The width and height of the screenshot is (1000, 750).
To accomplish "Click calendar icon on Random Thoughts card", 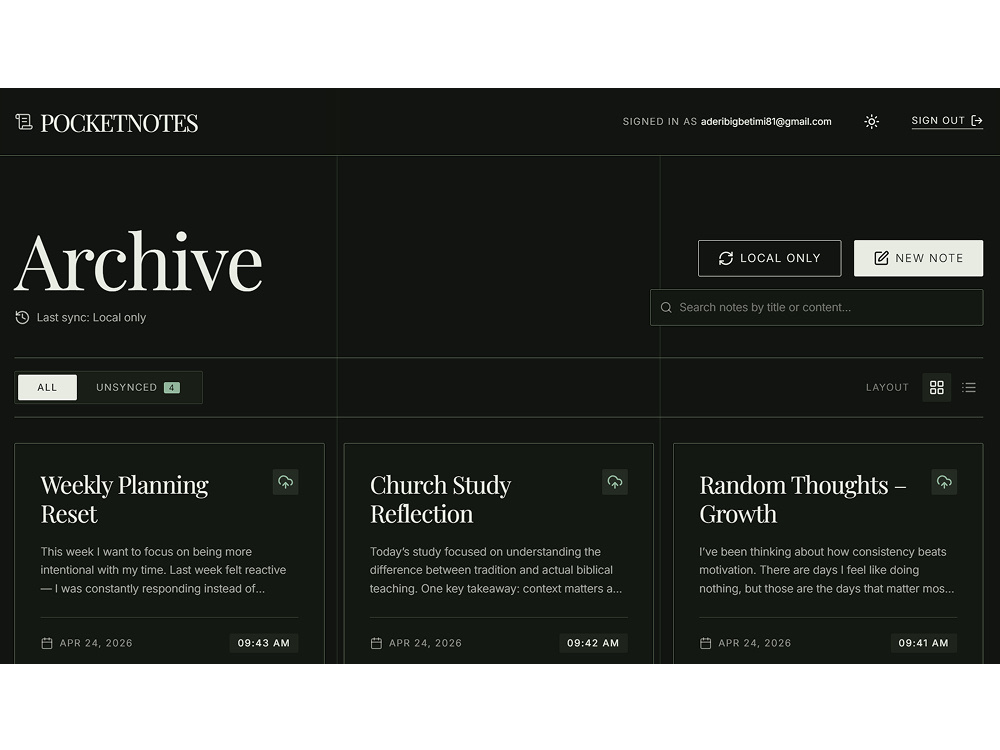I will (705, 643).
